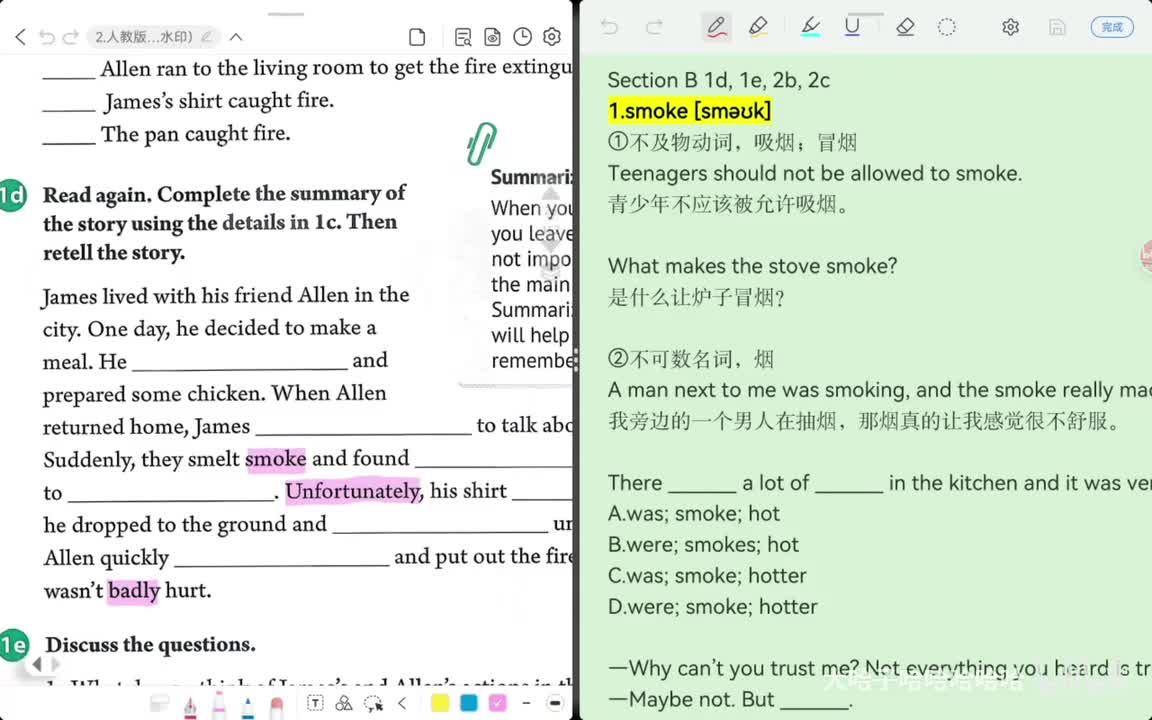Click the 完成 button
The image size is (1152, 720).
click(x=1112, y=27)
